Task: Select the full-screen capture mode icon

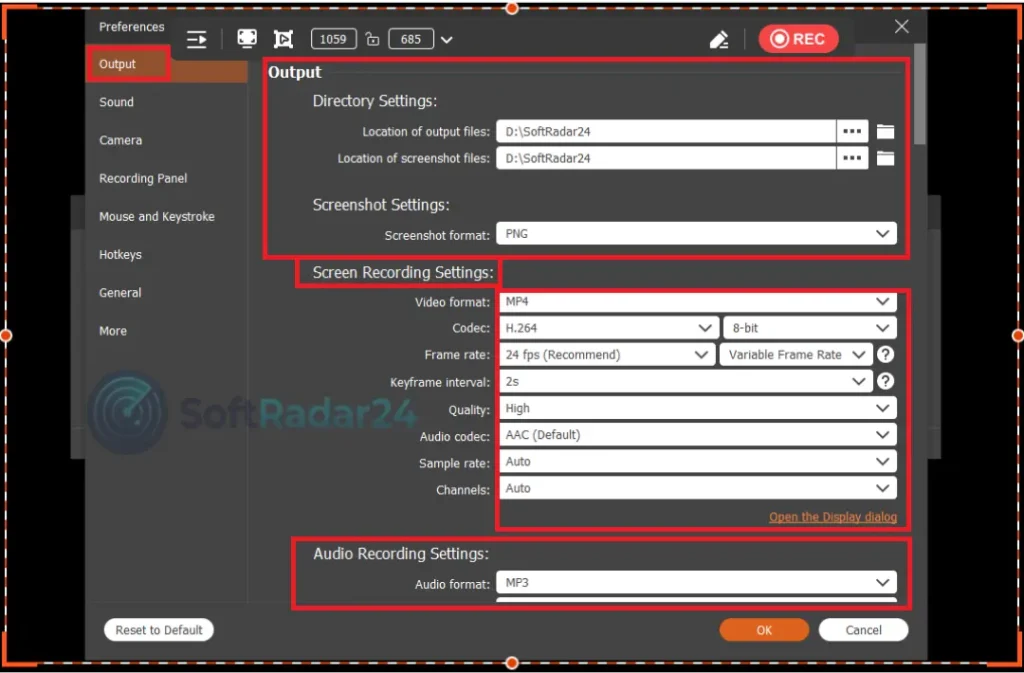Action: pyautogui.click(x=246, y=38)
